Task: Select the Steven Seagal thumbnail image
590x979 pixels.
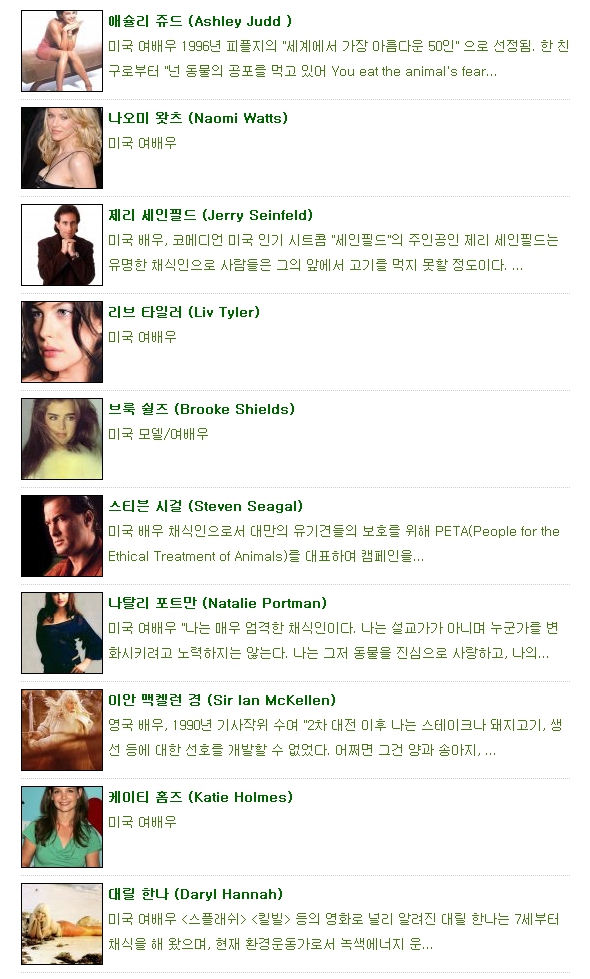Action: [x=62, y=536]
